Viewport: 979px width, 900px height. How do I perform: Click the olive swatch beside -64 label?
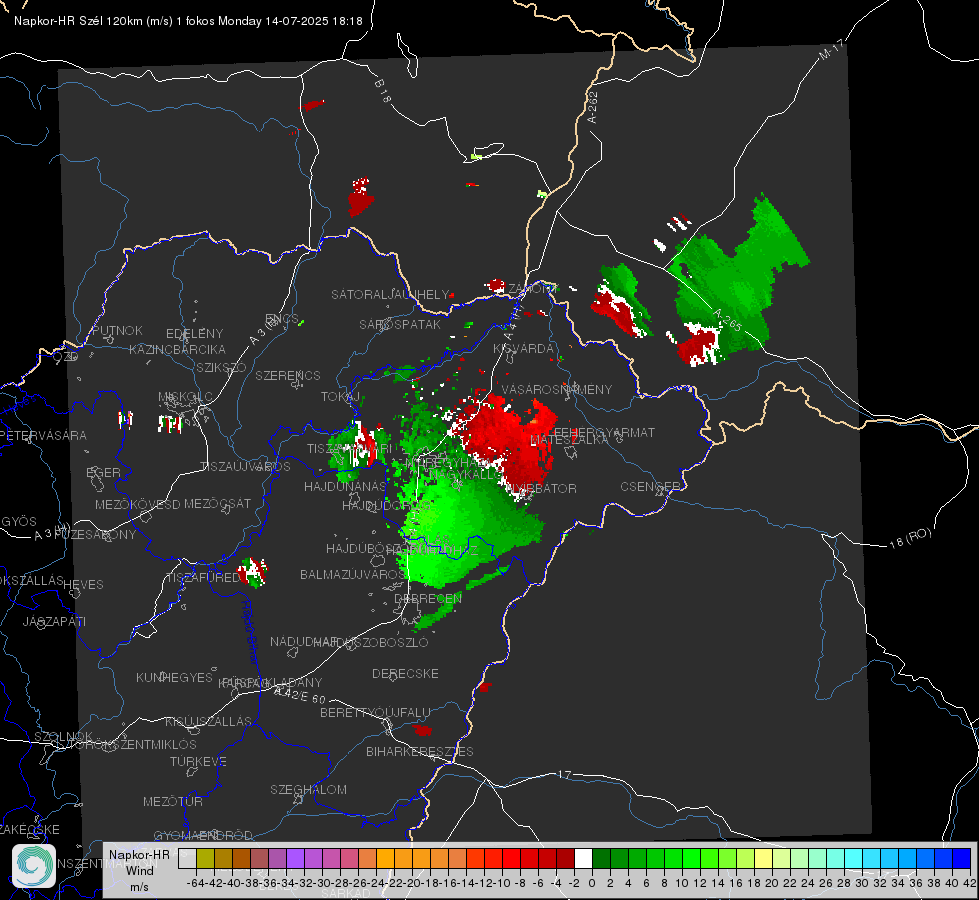click(x=205, y=859)
